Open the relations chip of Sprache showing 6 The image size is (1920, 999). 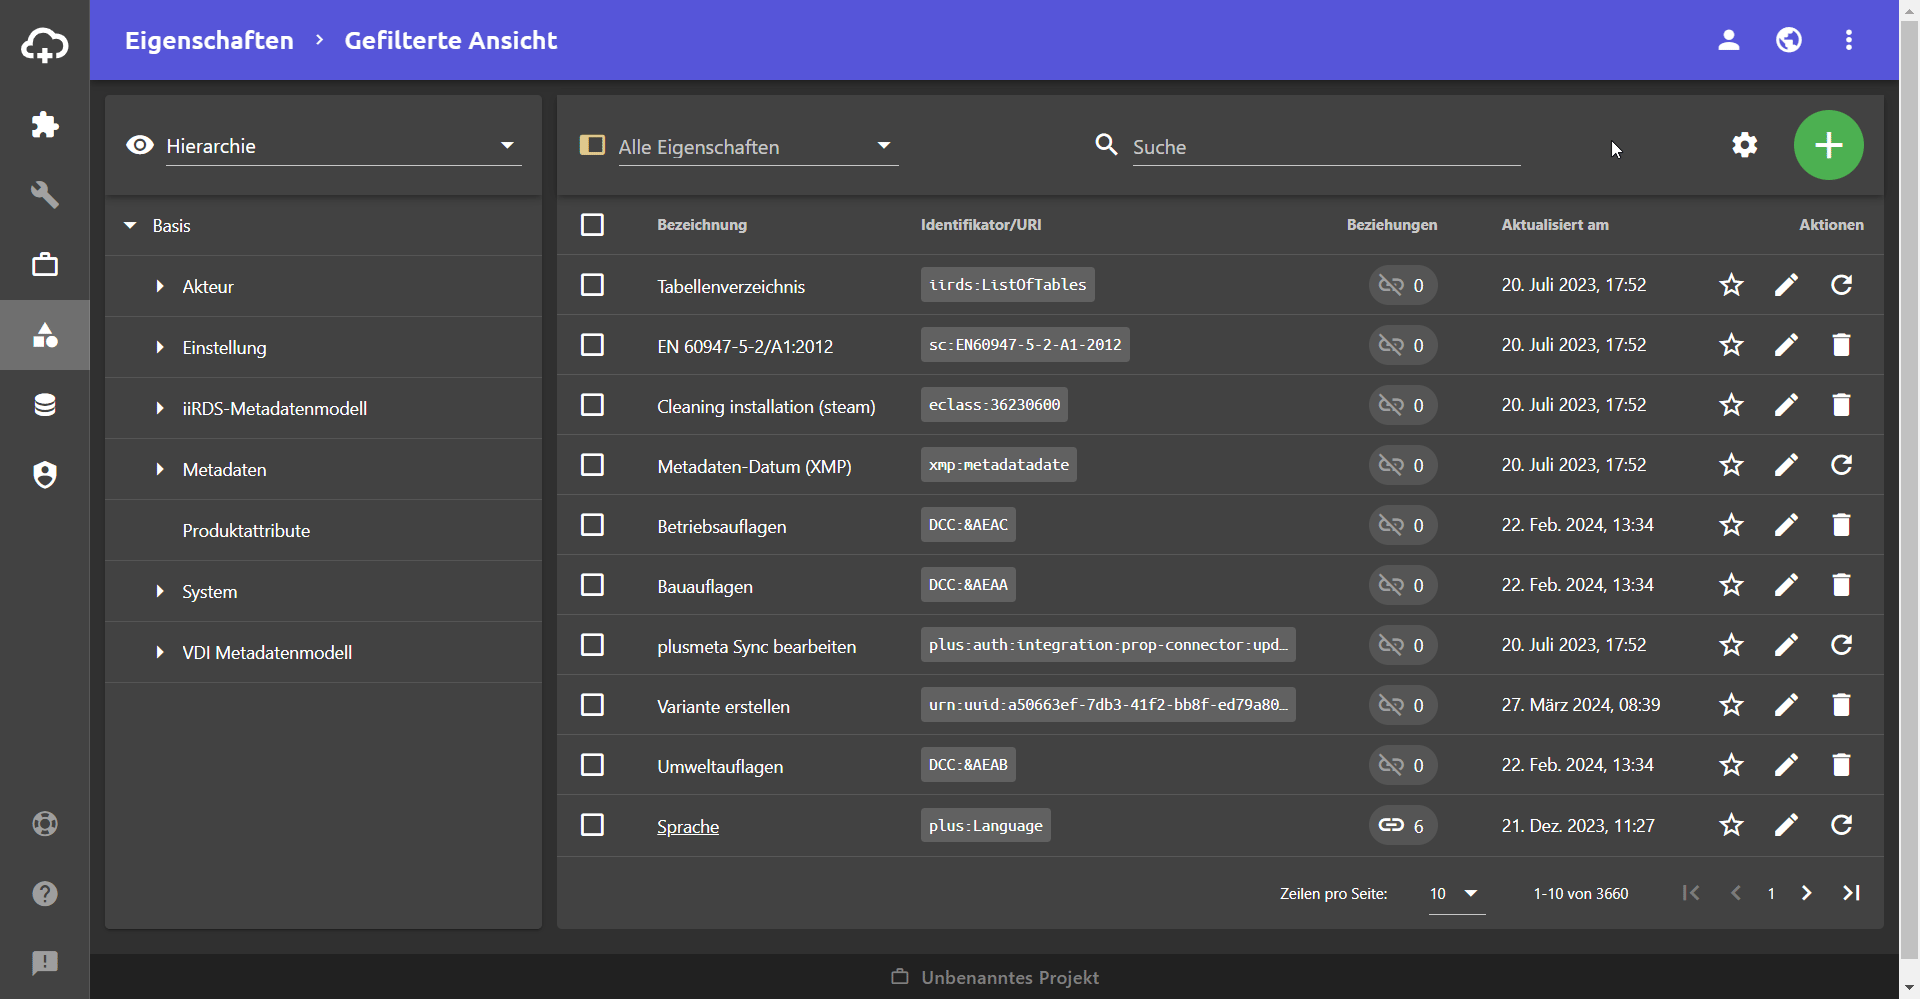[1403, 825]
